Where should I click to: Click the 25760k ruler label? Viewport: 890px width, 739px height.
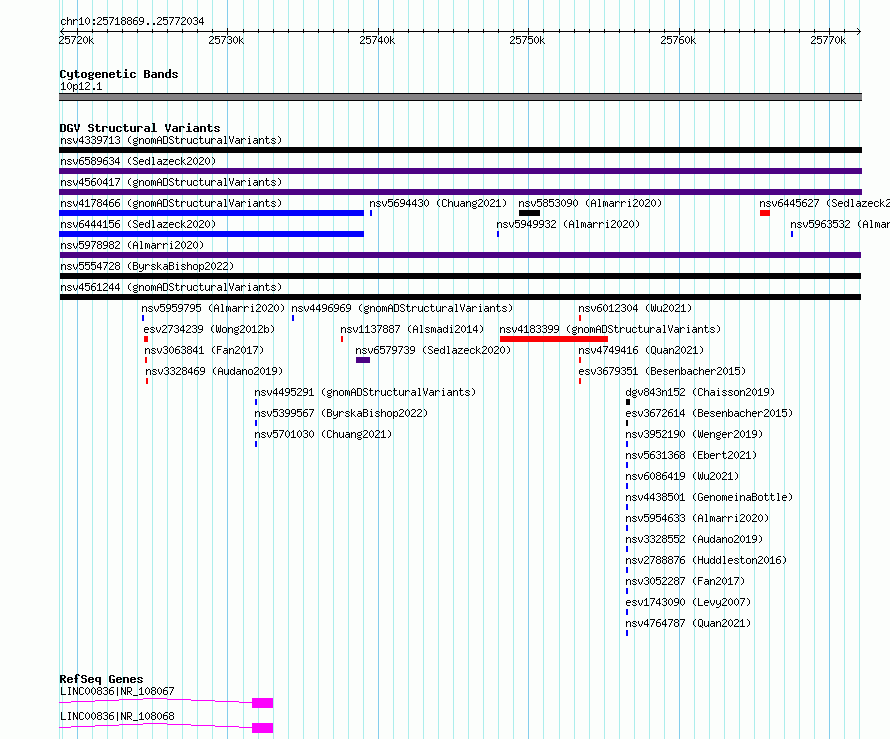(678, 40)
